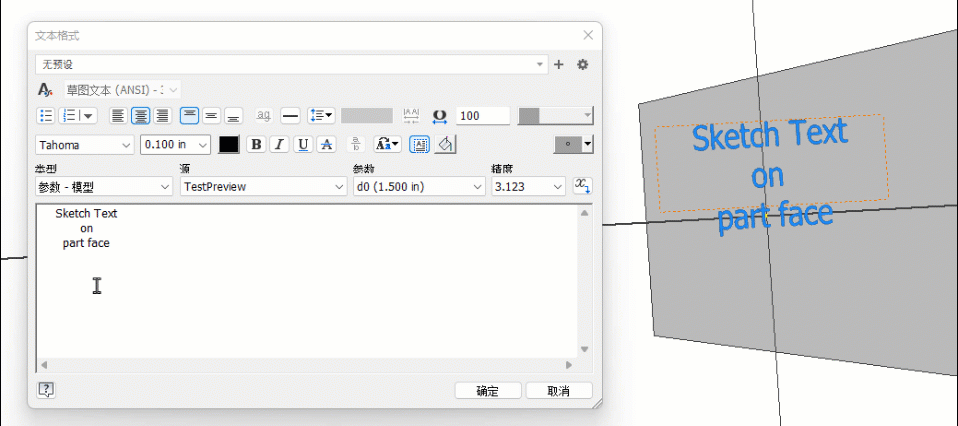The width and height of the screenshot is (958, 426).
Task: Align text left
Action: pos(119,115)
